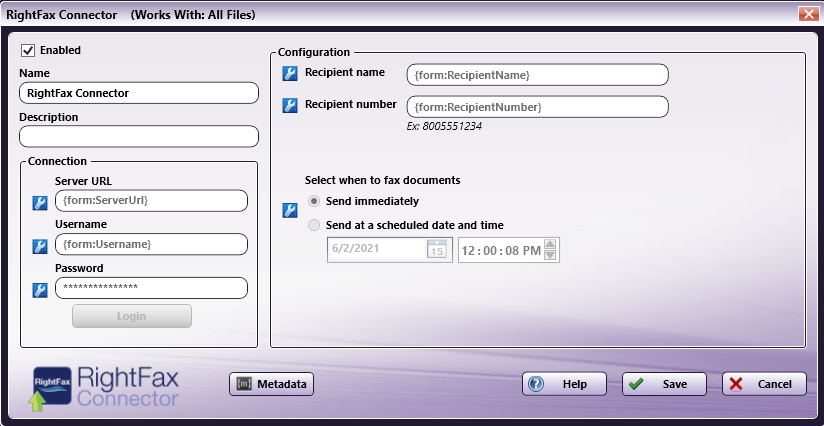The height and width of the screenshot is (426, 824).
Task: Click the Login button
Action: (132, 316)
